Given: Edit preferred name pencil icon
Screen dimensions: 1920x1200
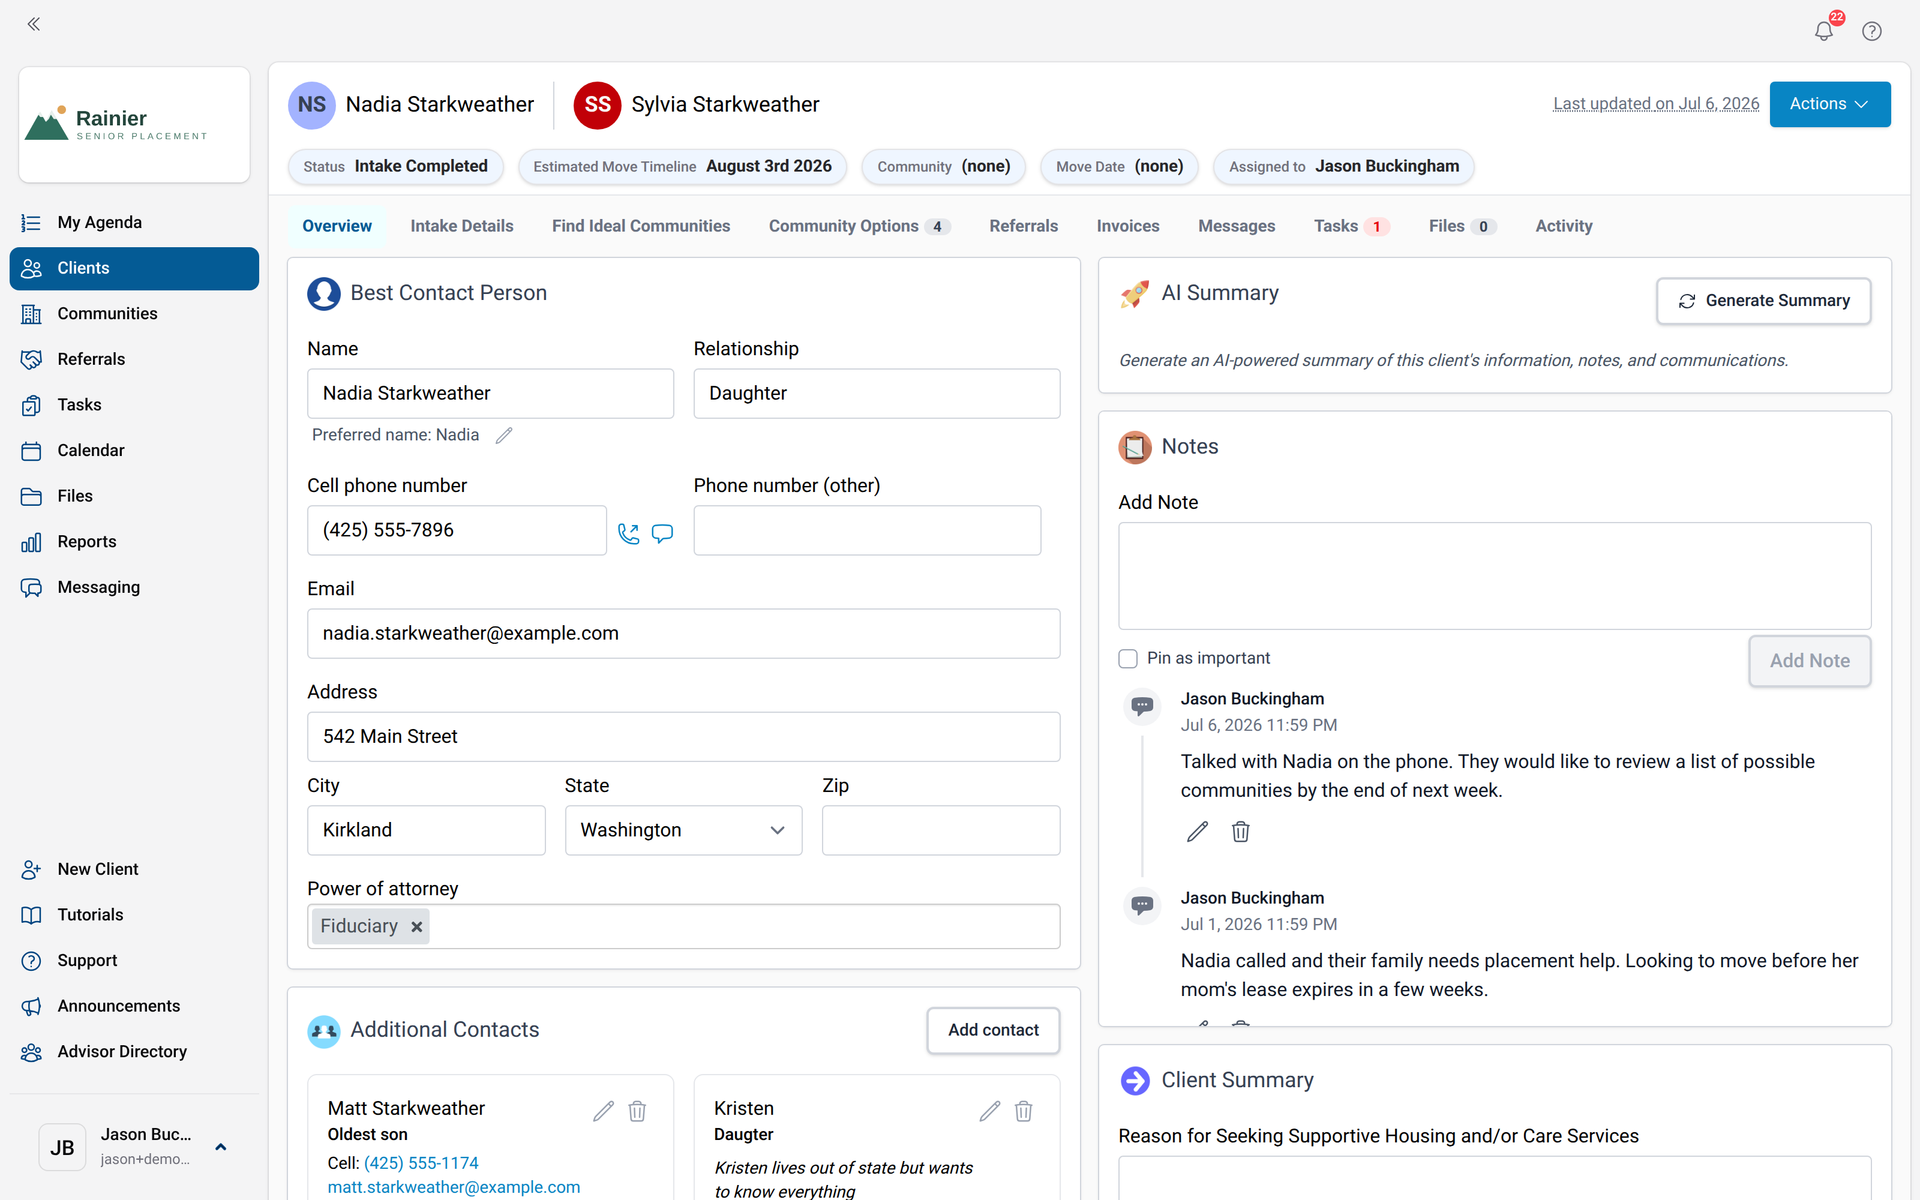Looking at the screenshot, I should [x=504, y=435].
